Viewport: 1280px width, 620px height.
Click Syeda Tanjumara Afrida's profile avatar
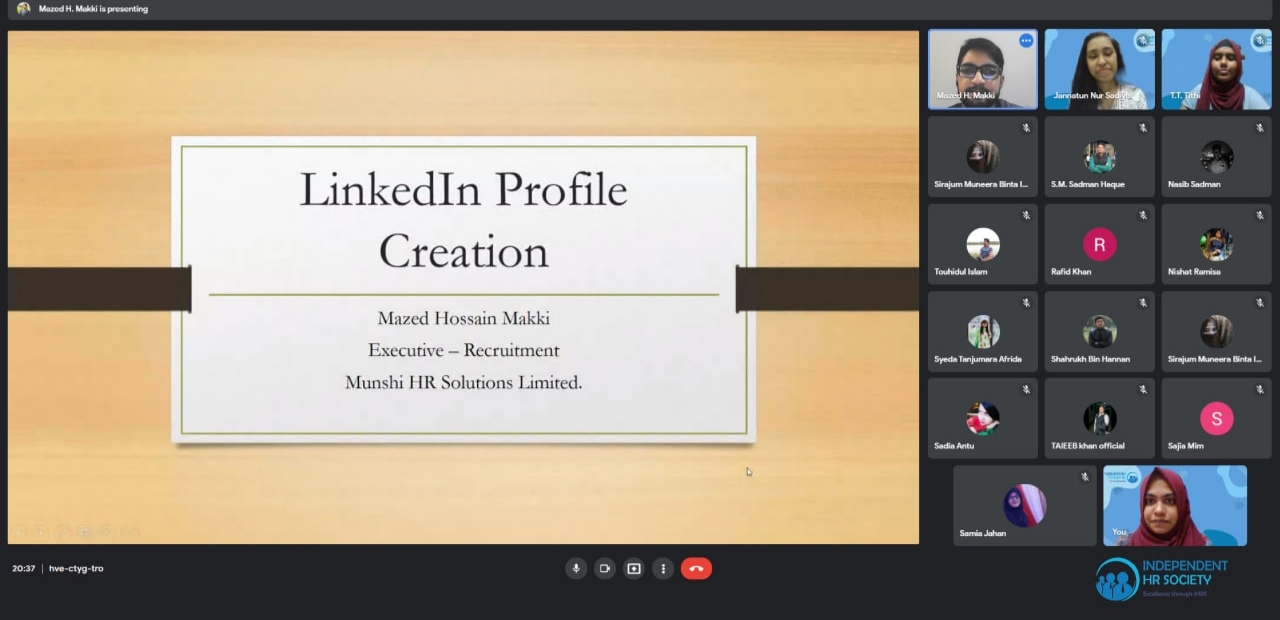point(983,331)
